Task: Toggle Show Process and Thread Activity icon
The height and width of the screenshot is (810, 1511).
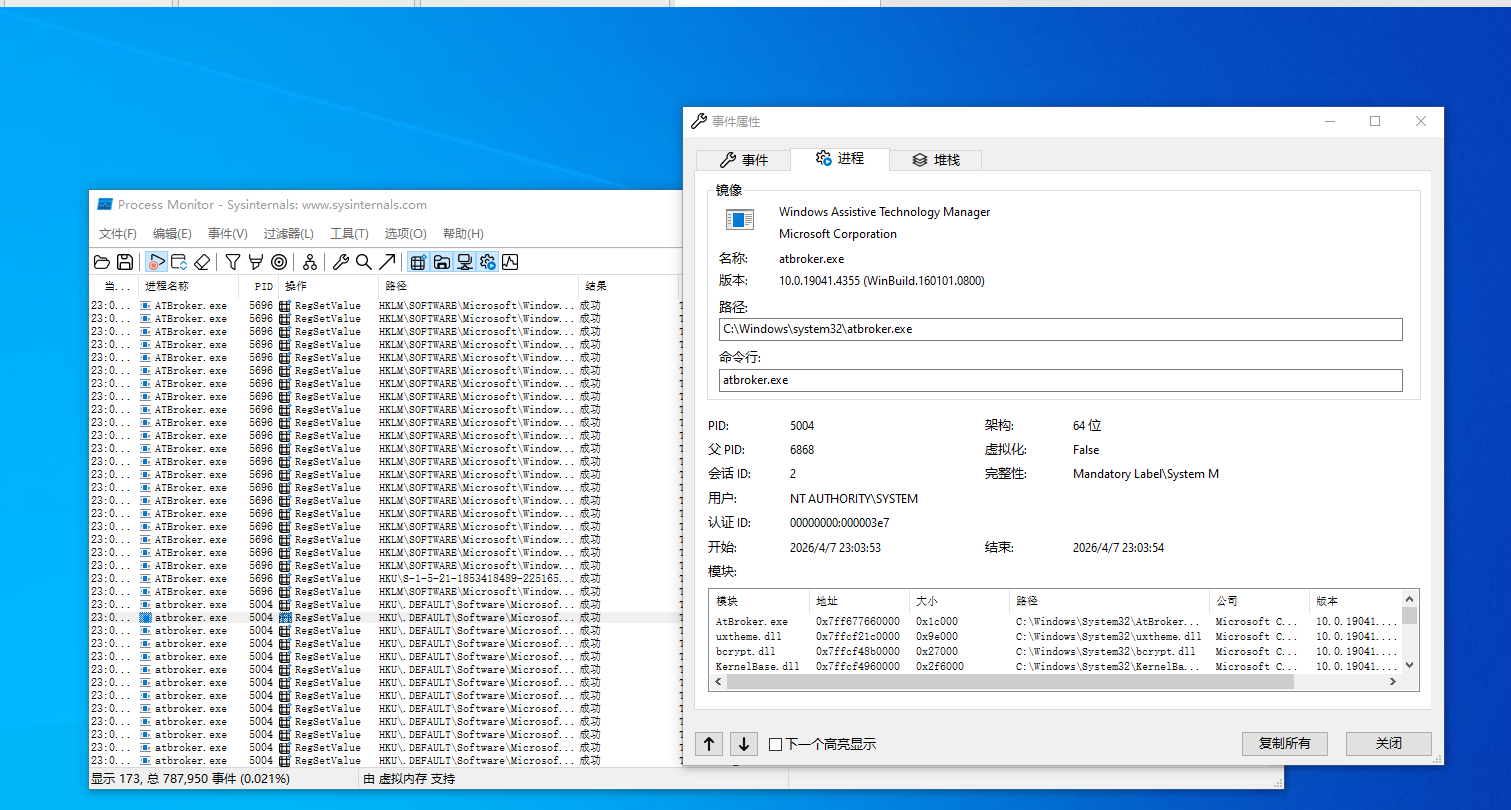Action: (x=487, y=262)
